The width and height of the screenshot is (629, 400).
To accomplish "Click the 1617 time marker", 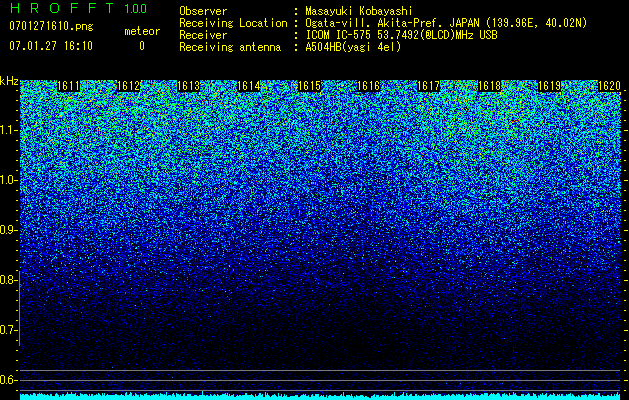I will point(429,86).
